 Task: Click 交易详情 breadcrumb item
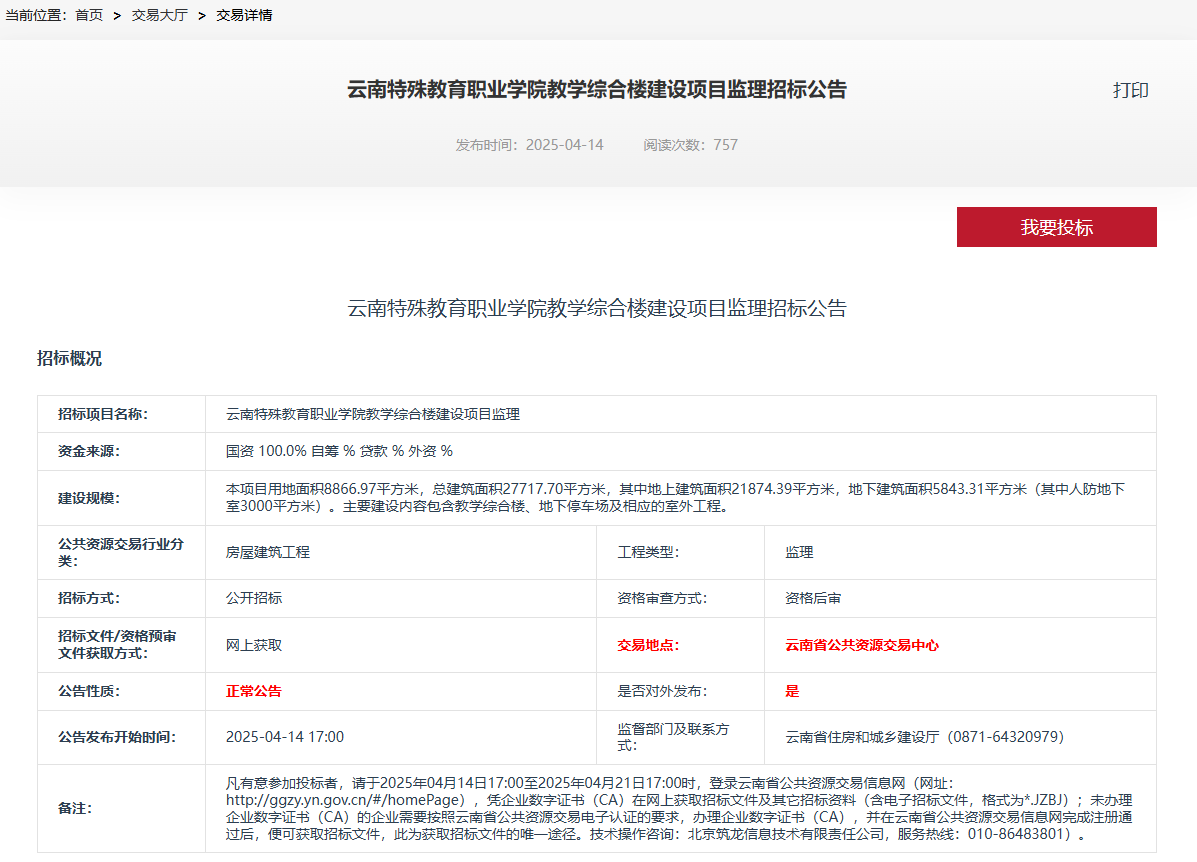tap(244, 15)
